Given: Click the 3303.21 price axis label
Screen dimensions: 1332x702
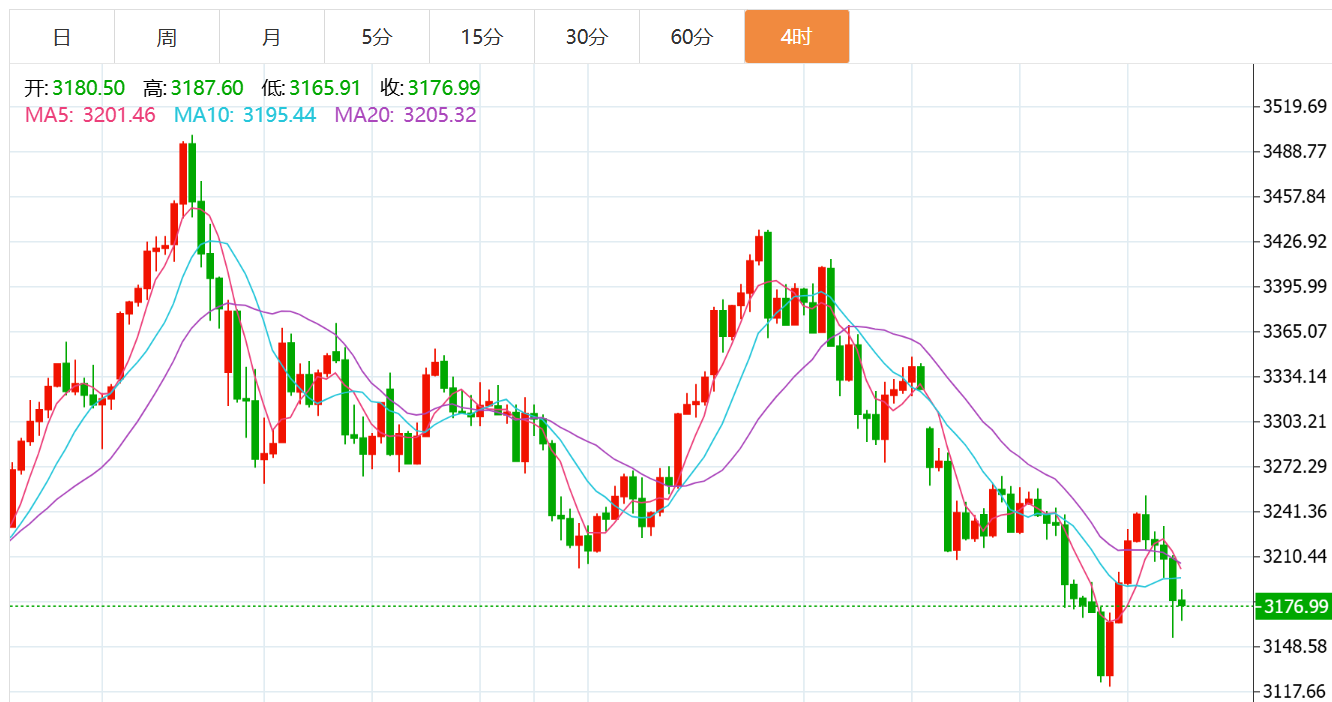Looking at the screenshot, I should pos(1294,421).
